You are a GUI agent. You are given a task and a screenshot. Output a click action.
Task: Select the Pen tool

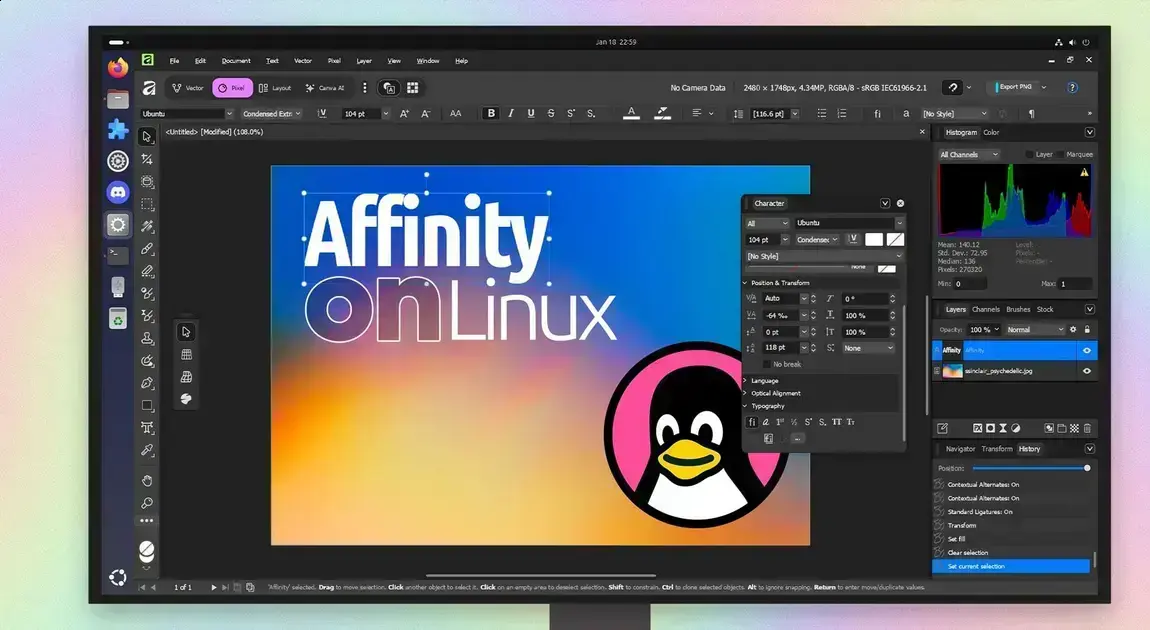tap(147, 383)
